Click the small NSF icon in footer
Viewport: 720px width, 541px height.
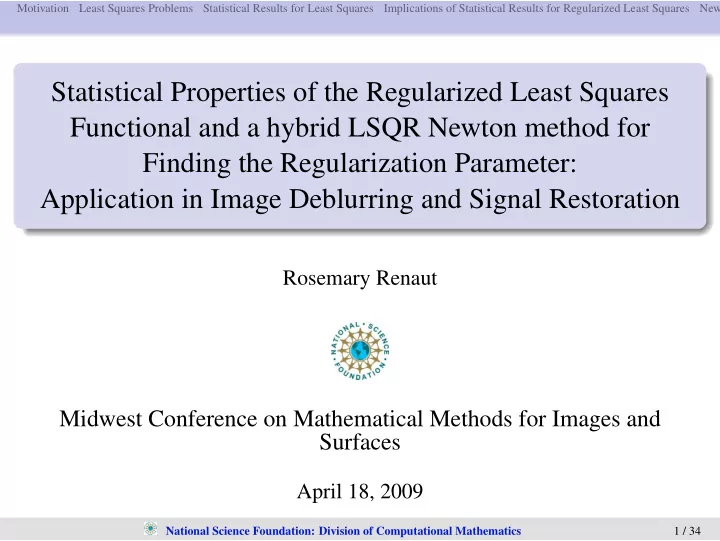[x=150, y=529]
